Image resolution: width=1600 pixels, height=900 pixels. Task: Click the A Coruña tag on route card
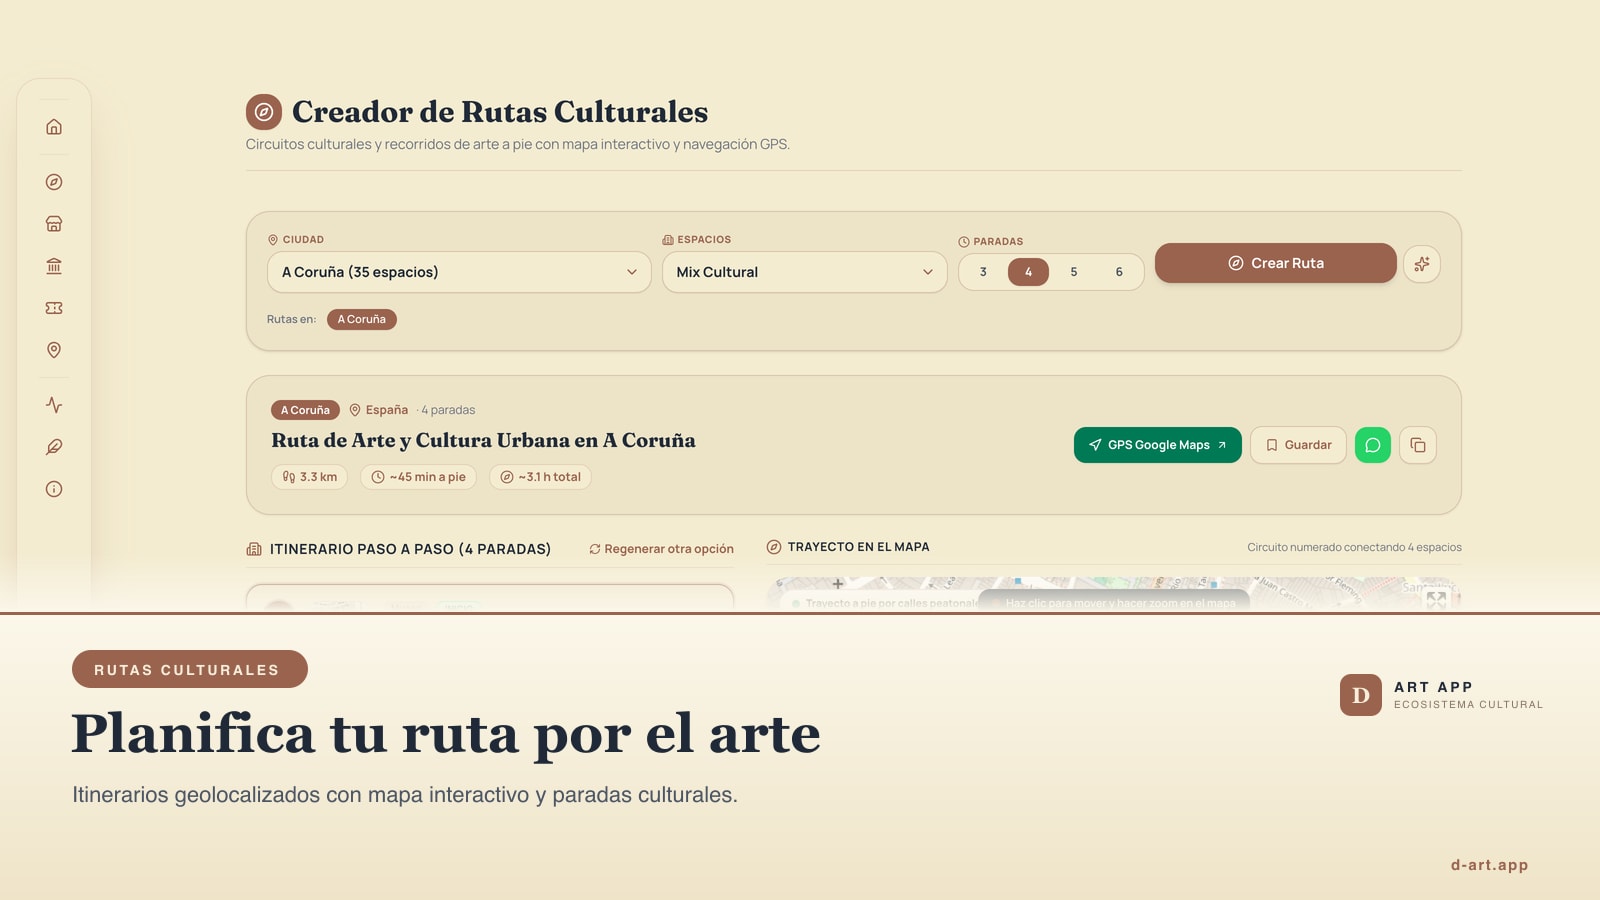(x=305, y=410)
